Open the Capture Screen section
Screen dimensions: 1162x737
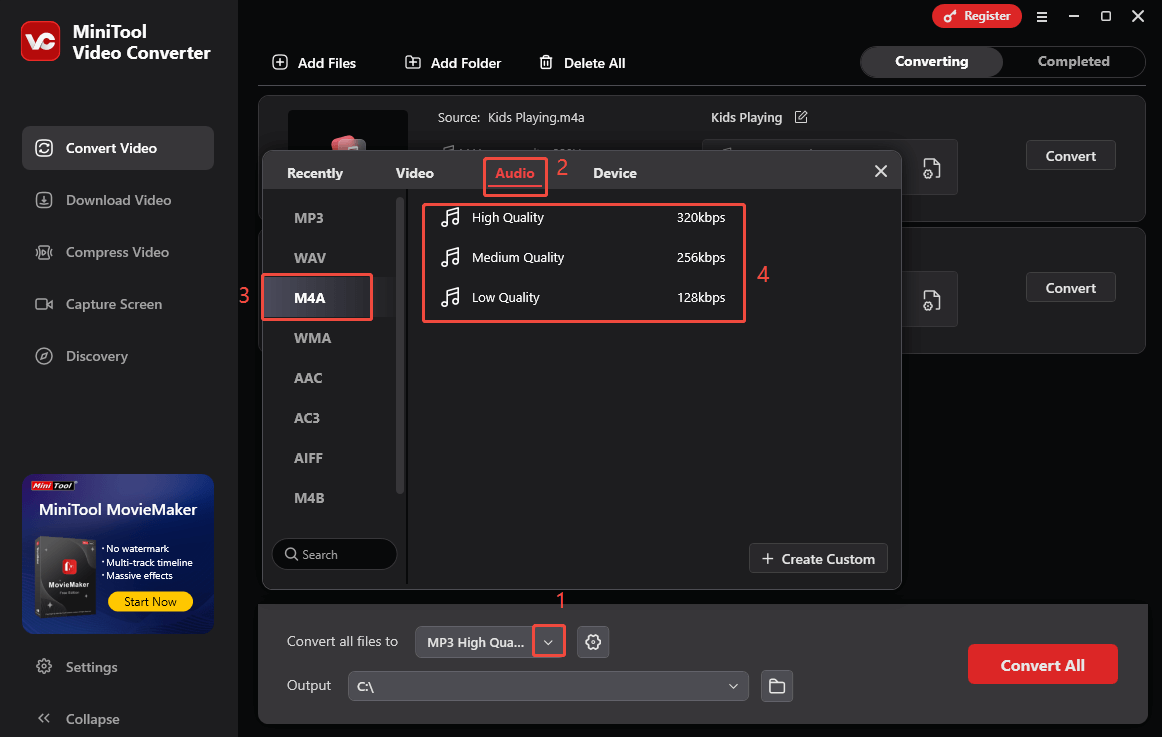pos(99,304)
